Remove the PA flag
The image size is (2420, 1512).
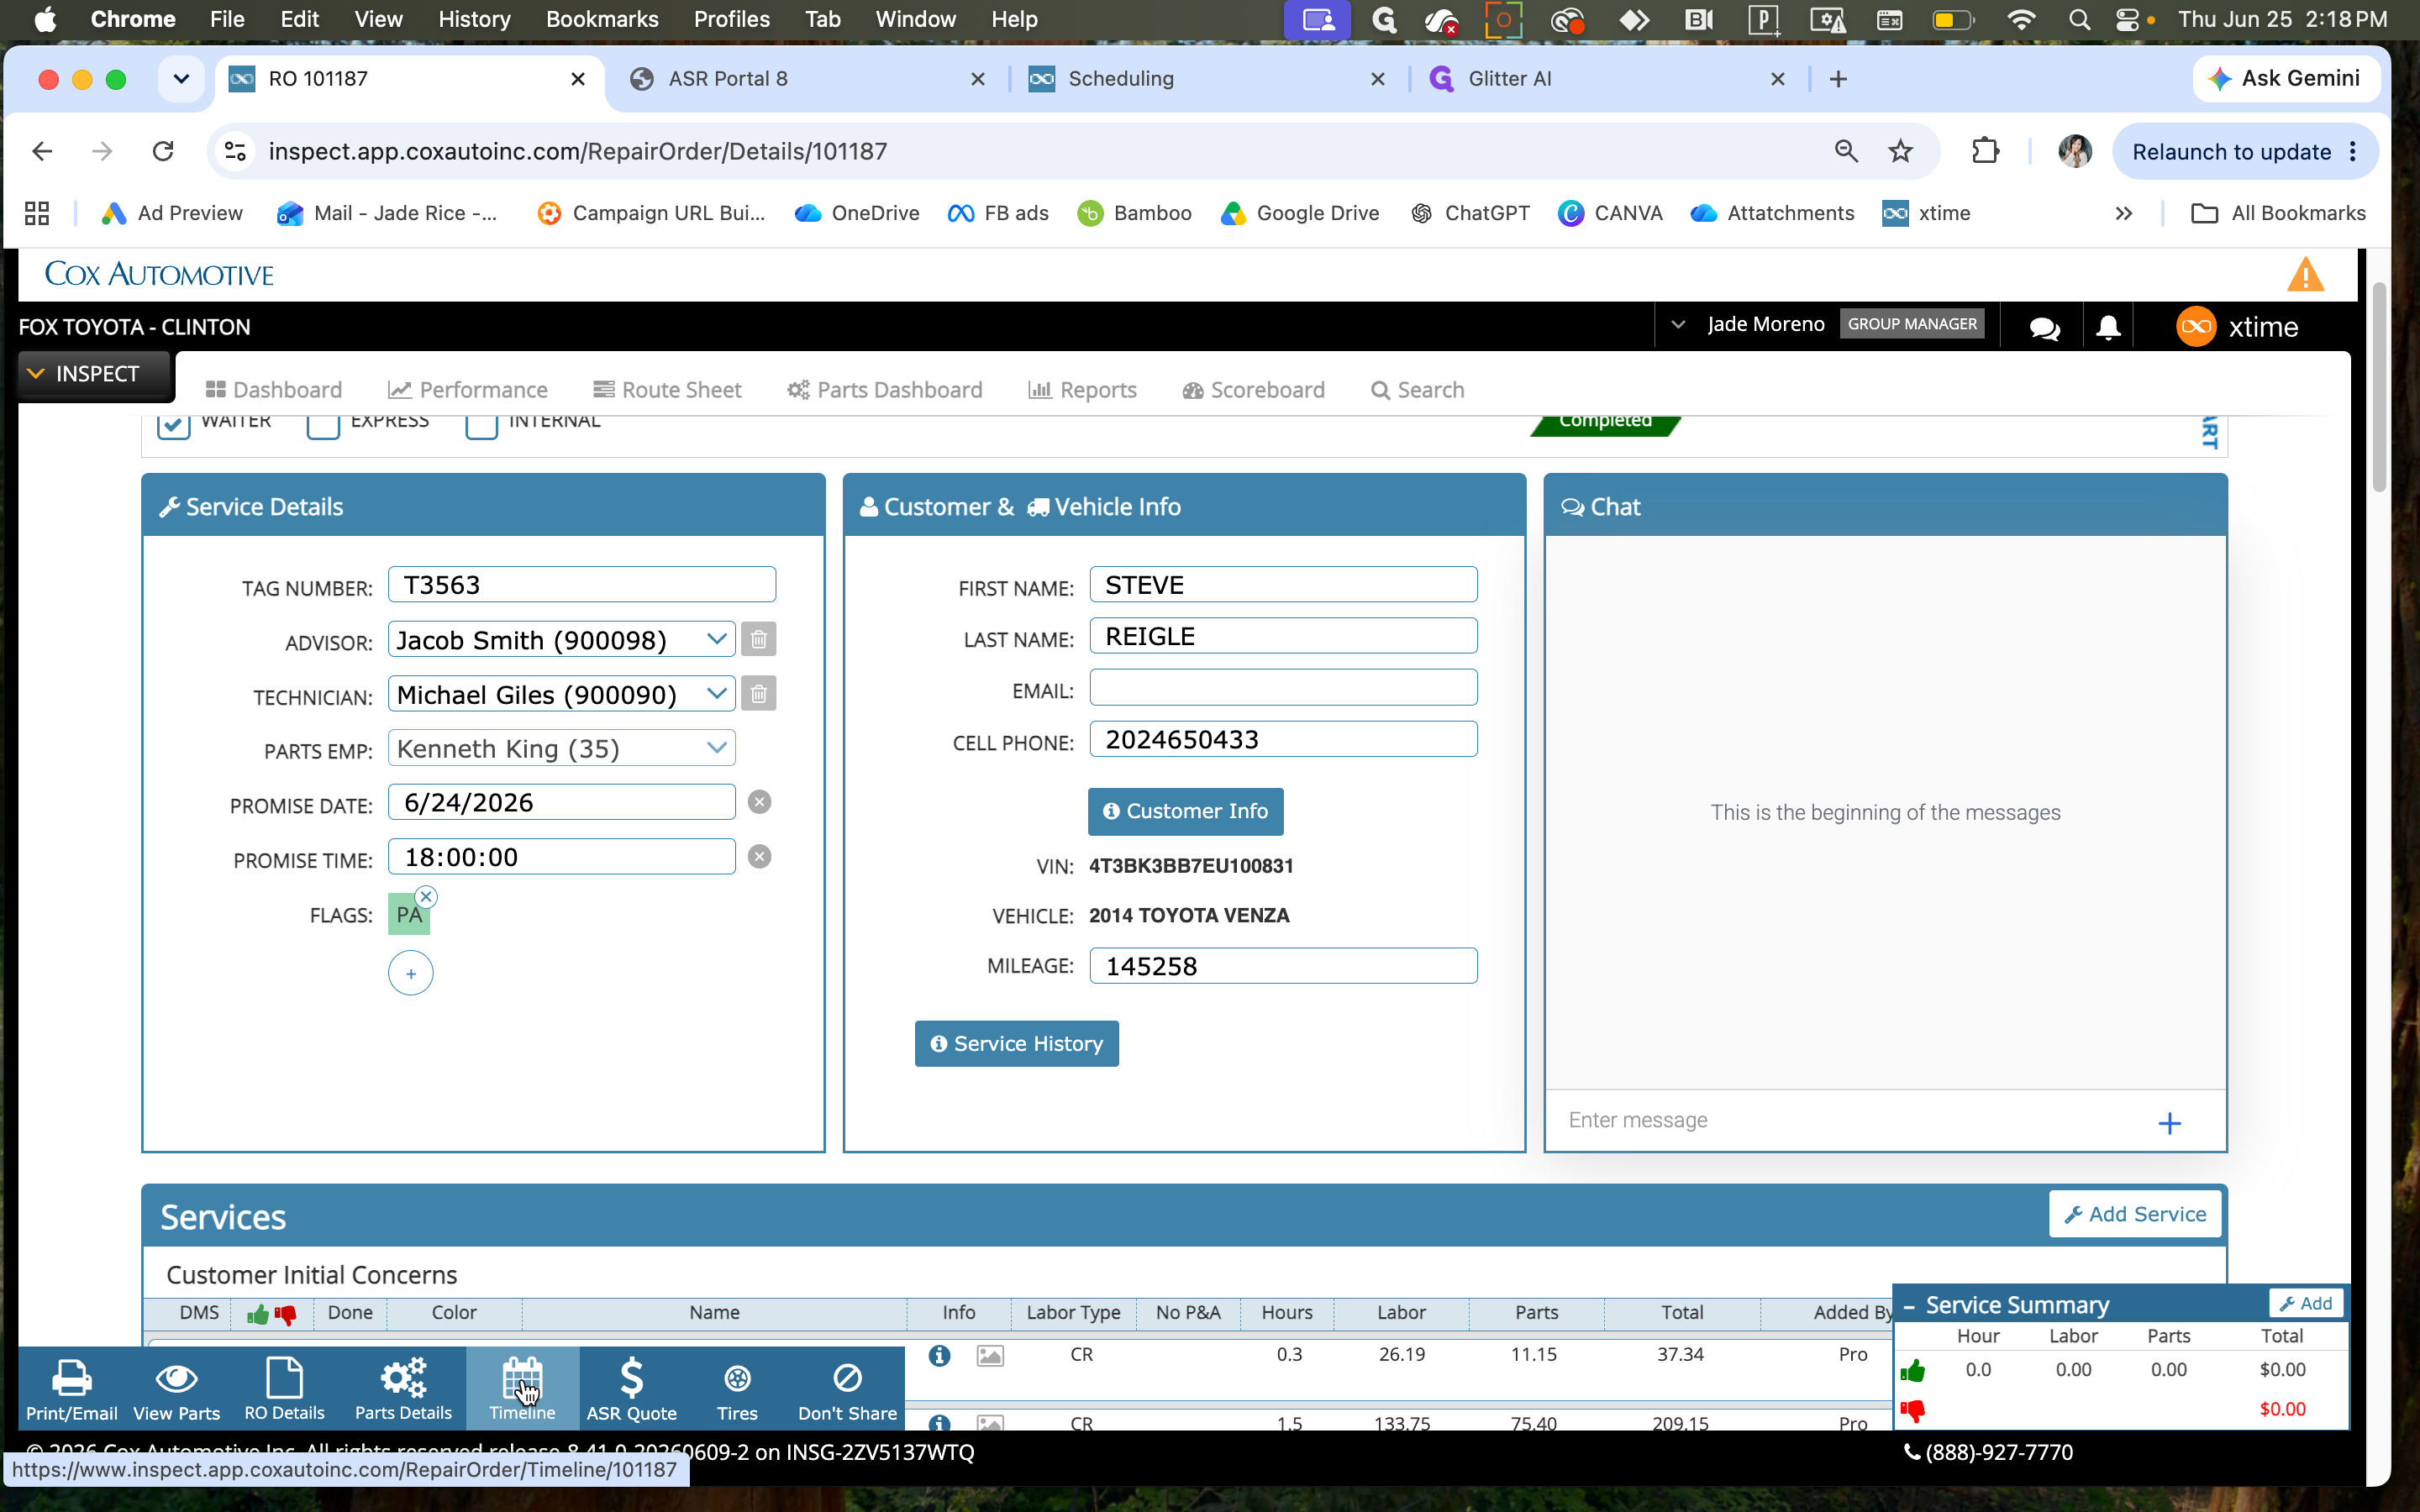426,897
